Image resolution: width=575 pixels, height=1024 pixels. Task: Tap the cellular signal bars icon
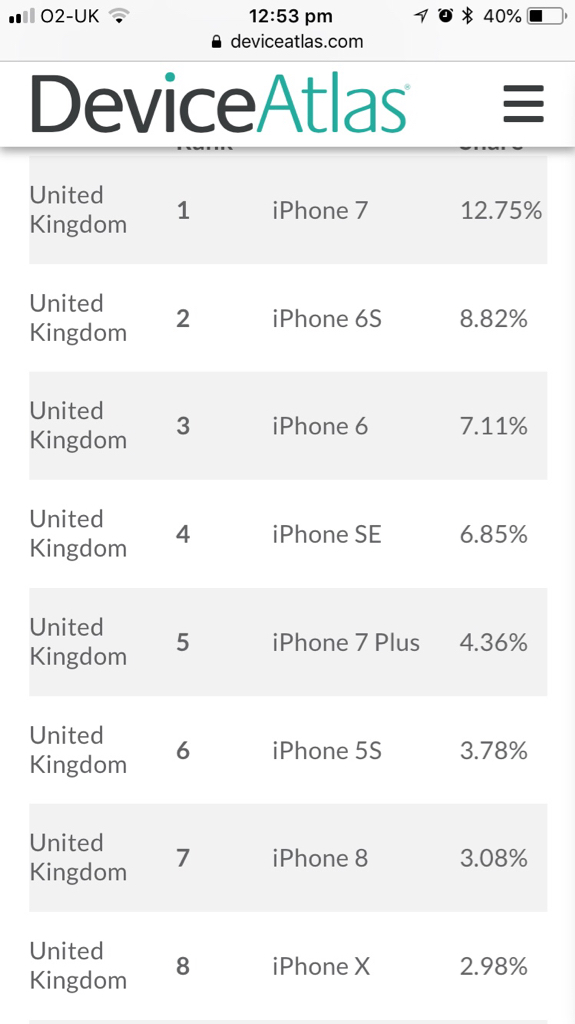(22, 16)
